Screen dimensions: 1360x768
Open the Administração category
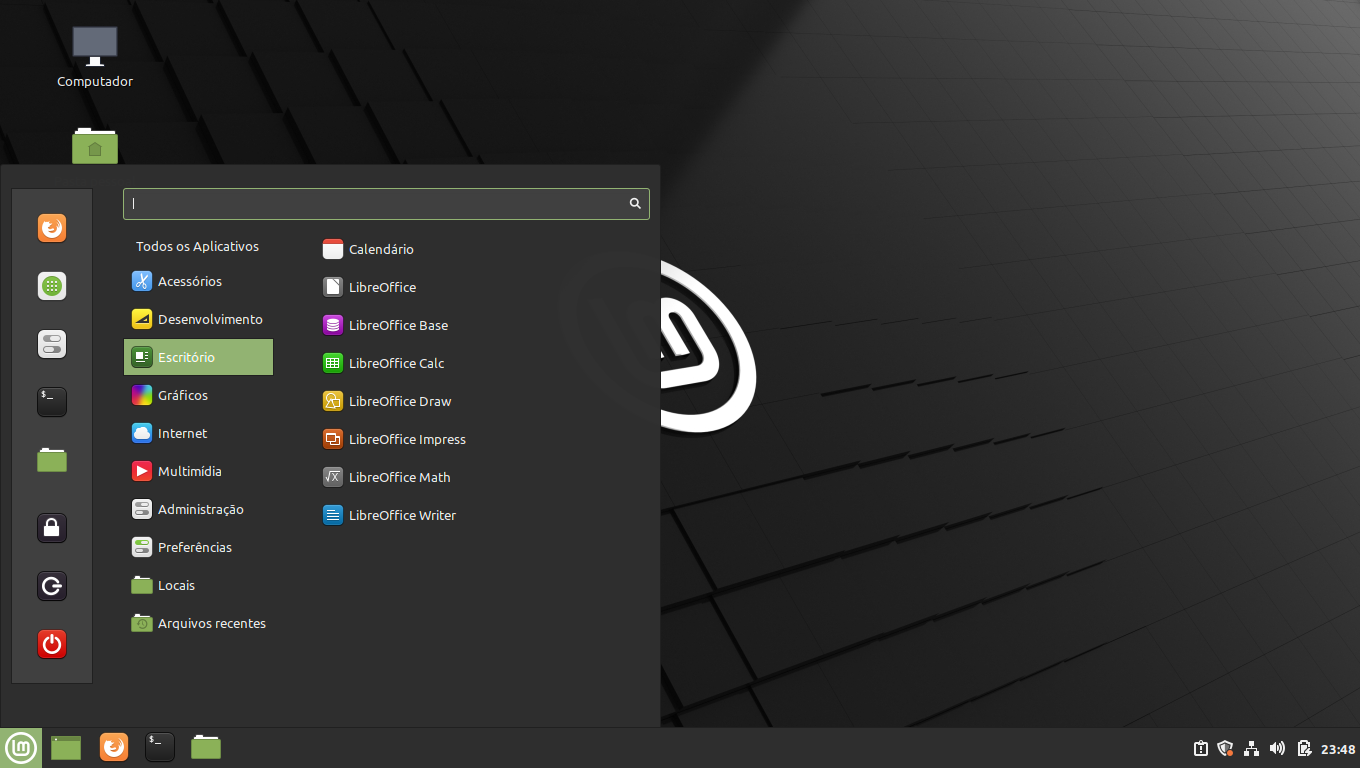pyautogui.click(x=198, y=510)
